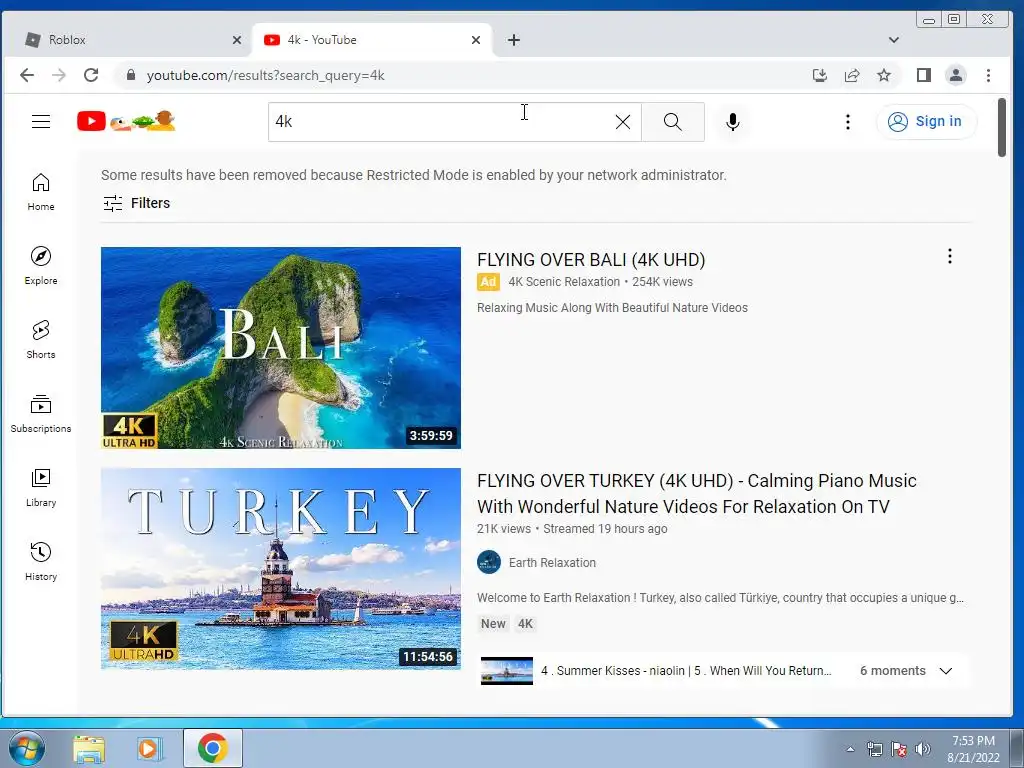Image resolution: width=1024 pixels, height=768 pixels.
Task: Click 'Relaxing Music Along With Beautiful Nature Videos'
Action: (x=612, y=308)
